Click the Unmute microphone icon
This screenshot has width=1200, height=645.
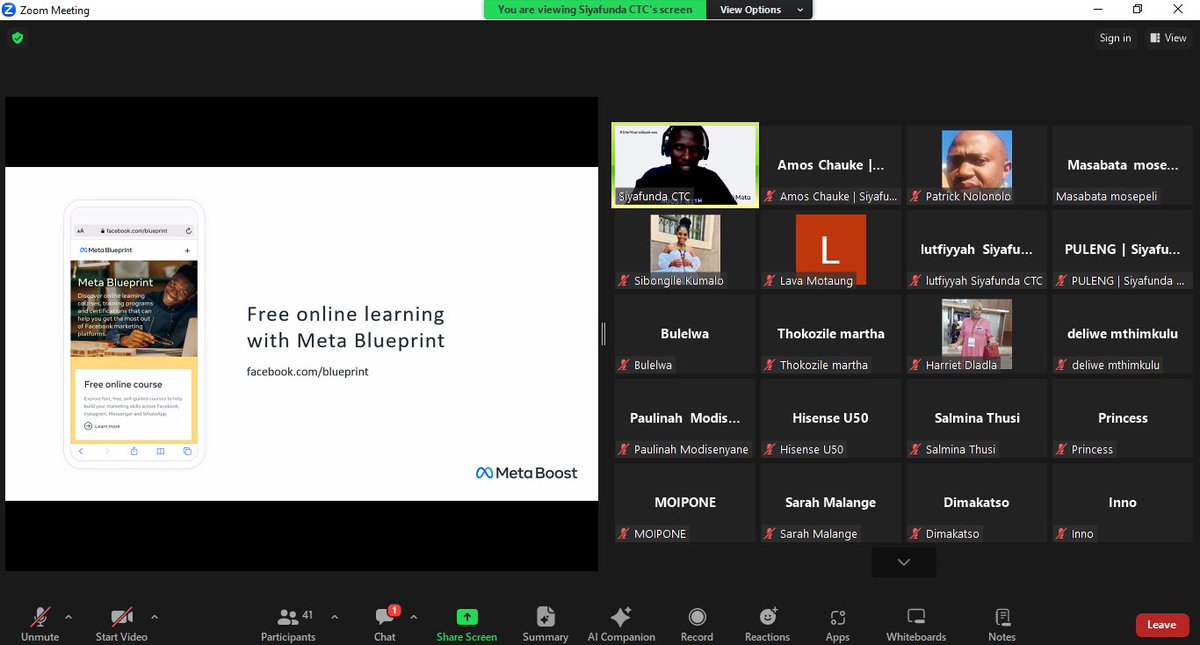(40, 616)
